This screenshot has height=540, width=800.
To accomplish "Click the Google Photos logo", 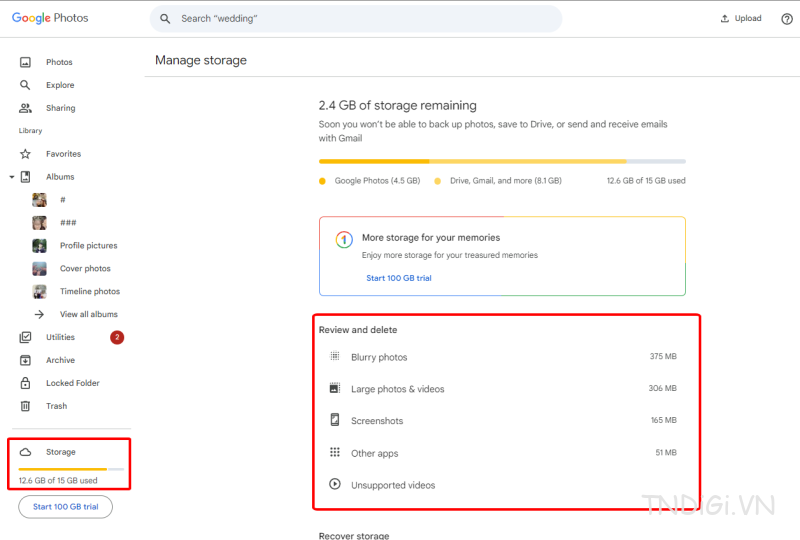I will point(50,18).
